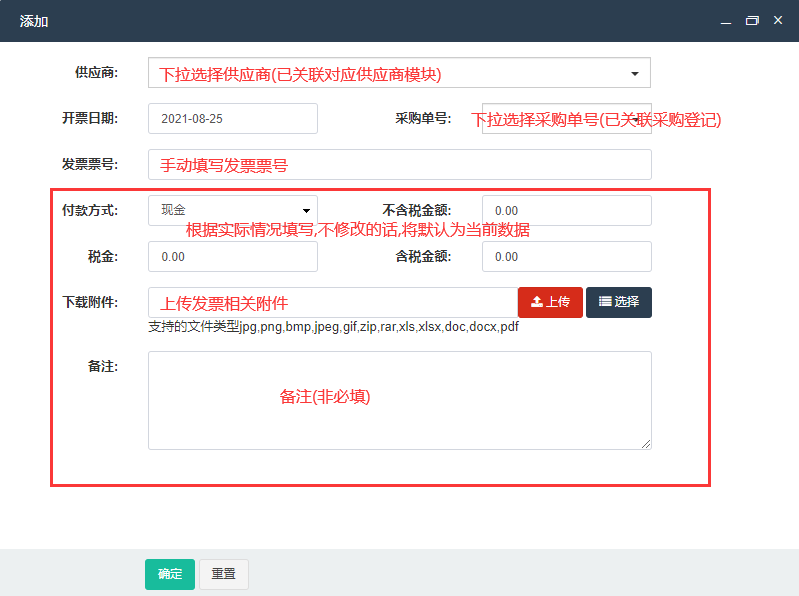Click the green 确定 confirm button
Image resolution: width=799 pixels, height=596 pixels.
point(170,574)
